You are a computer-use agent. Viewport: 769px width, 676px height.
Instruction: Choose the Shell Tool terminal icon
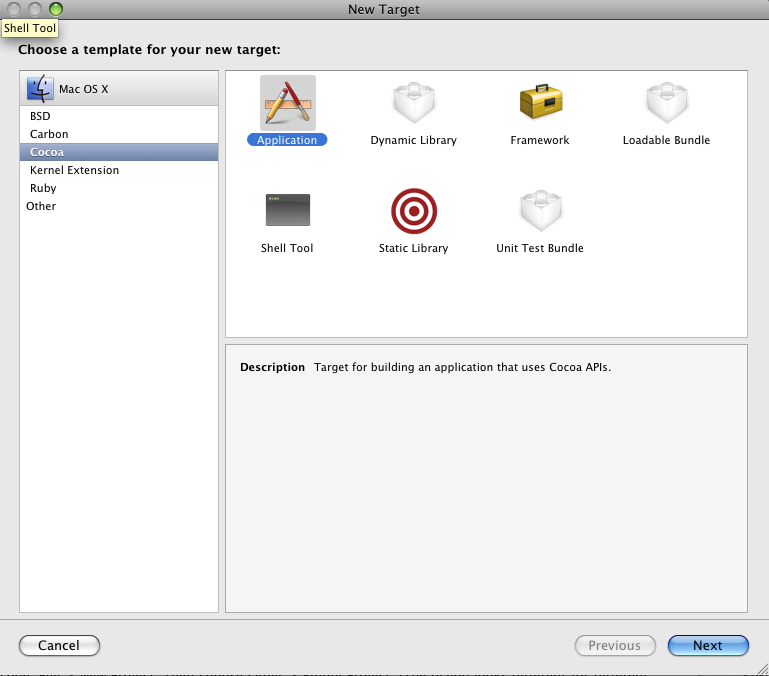tap(287, 210)
